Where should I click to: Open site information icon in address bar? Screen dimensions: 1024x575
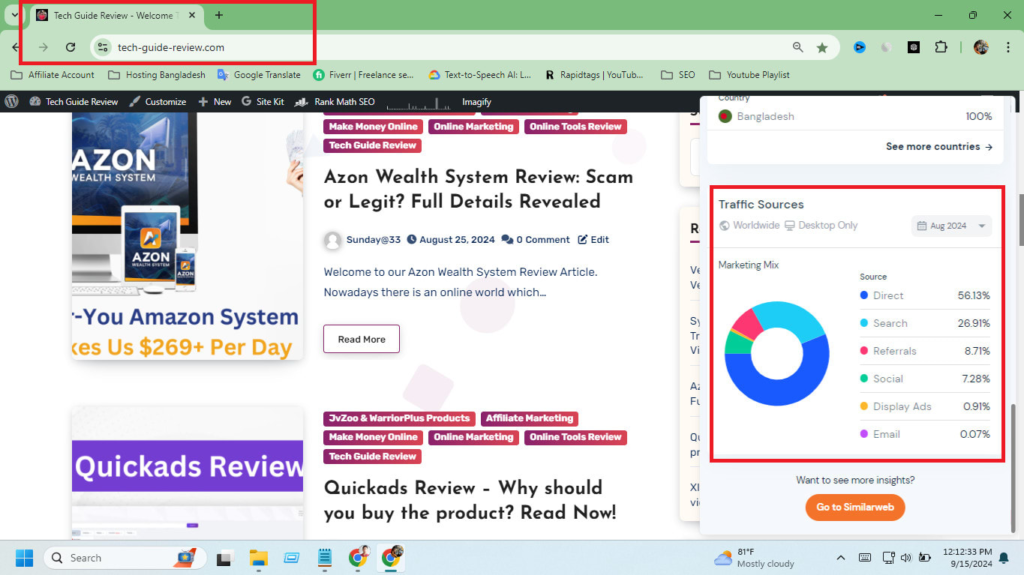pyautogui.click(x=103, y=47)
